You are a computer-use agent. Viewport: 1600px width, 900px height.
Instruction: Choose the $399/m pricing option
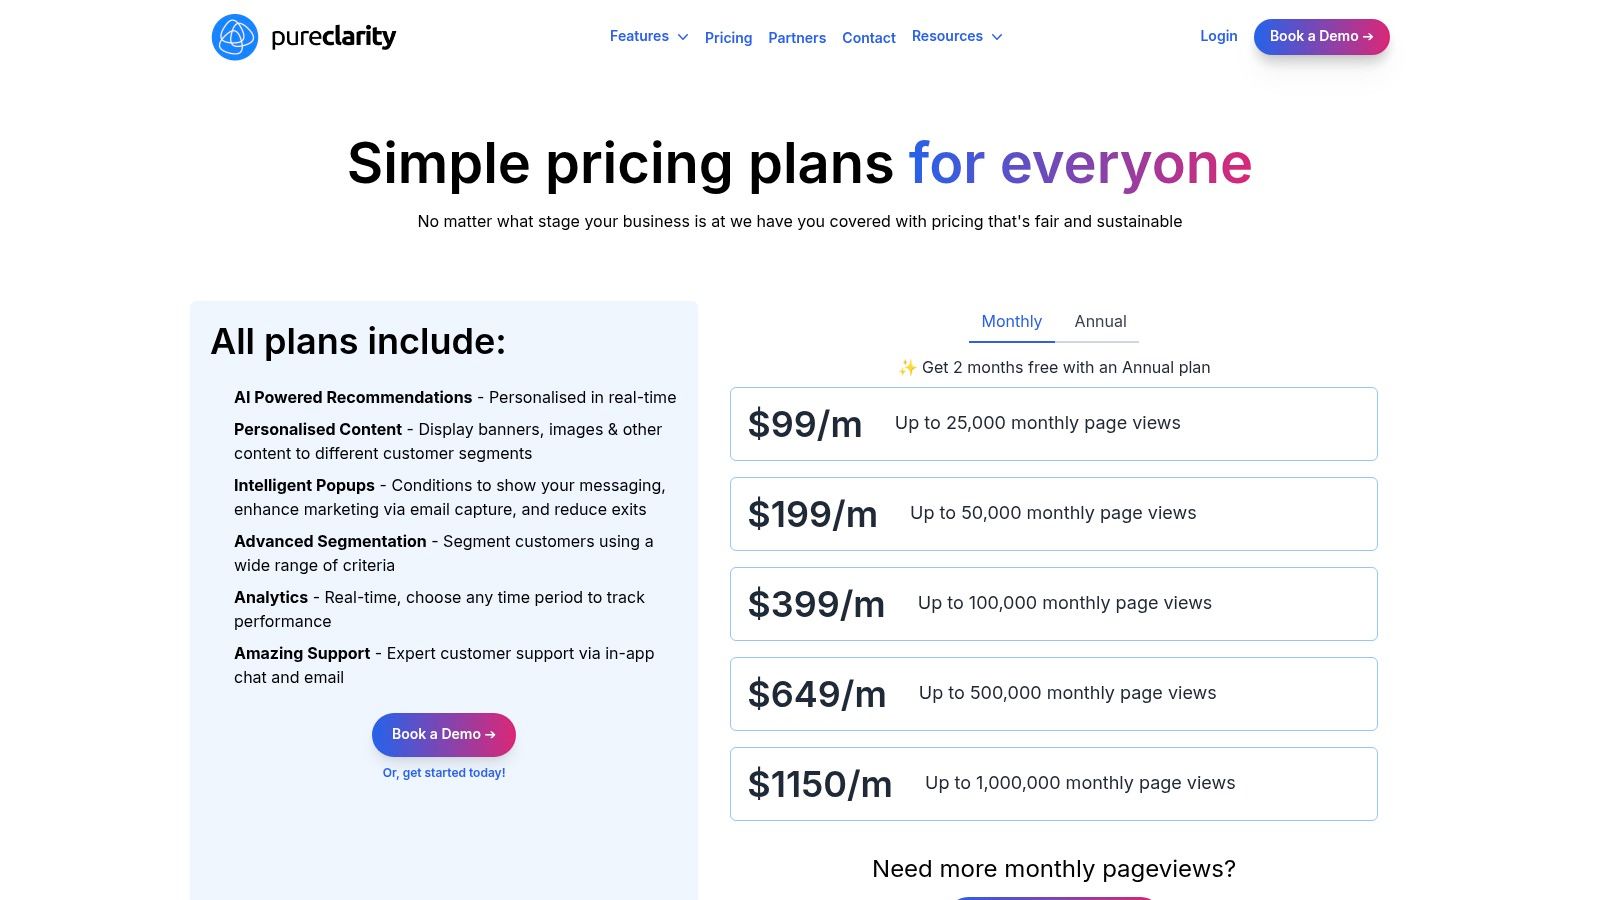pos(1053,603)
